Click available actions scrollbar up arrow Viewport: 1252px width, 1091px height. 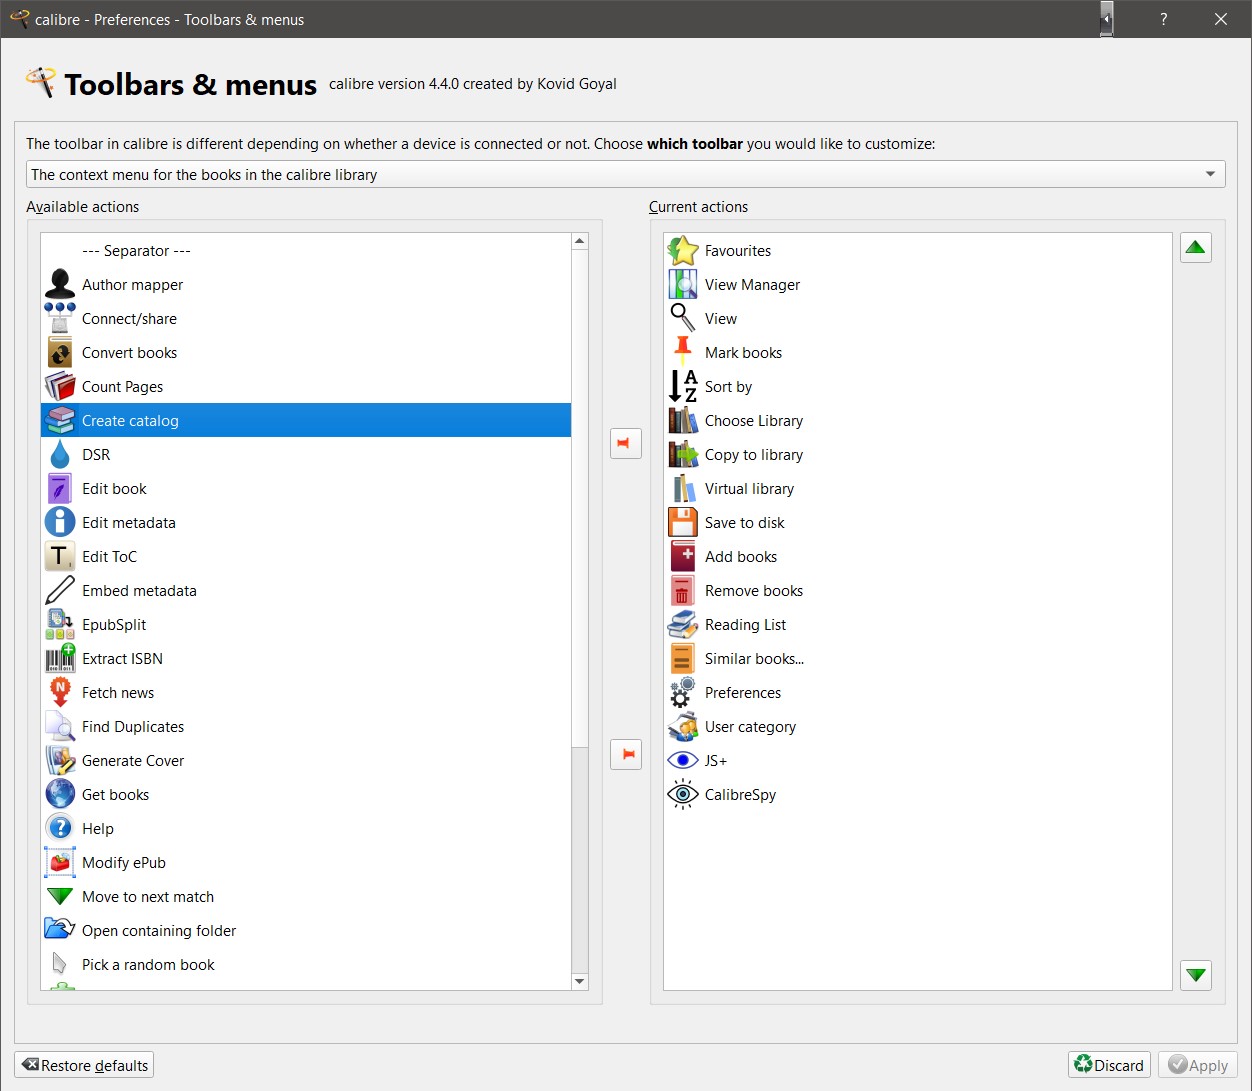(x=580, y=241)
